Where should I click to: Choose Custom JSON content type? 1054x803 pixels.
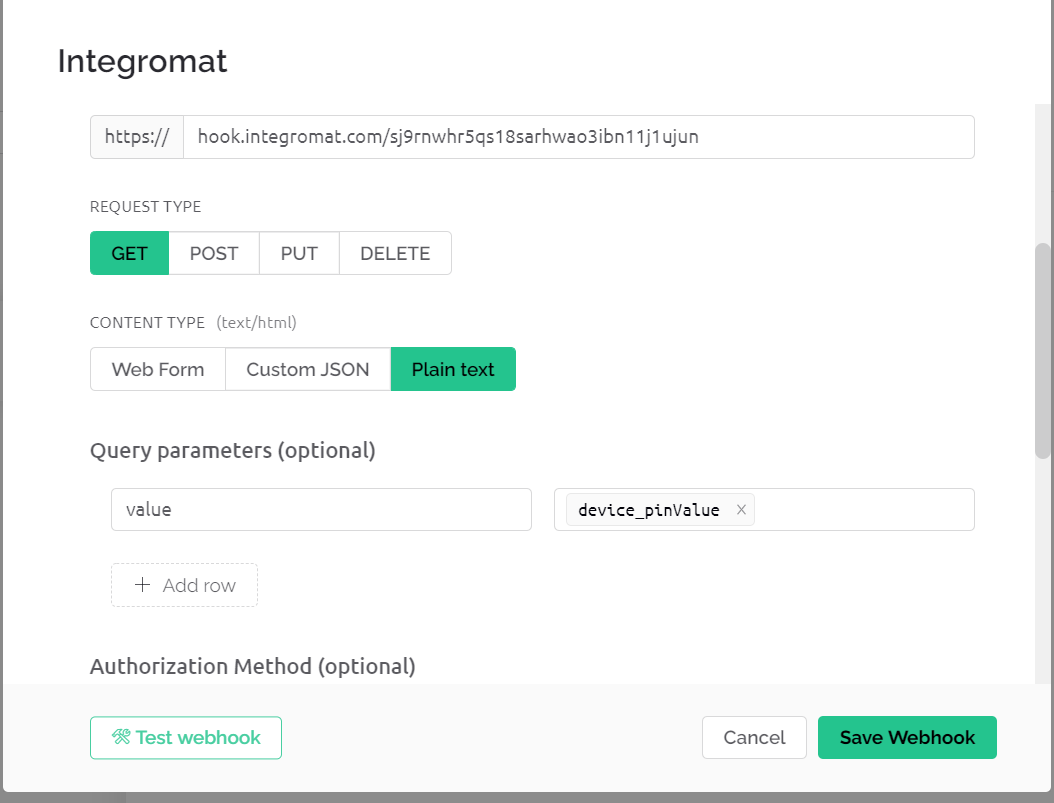tap(308, 369)
